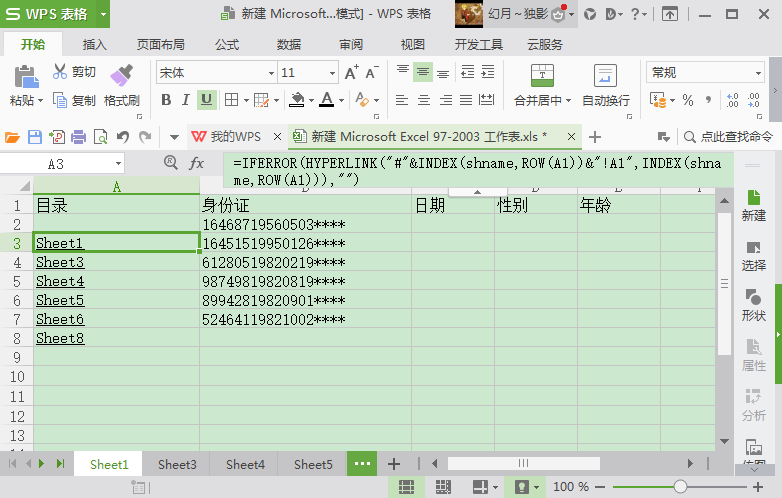Justify text alignment icon
782x498 pixels.
(x=466, y=100)
